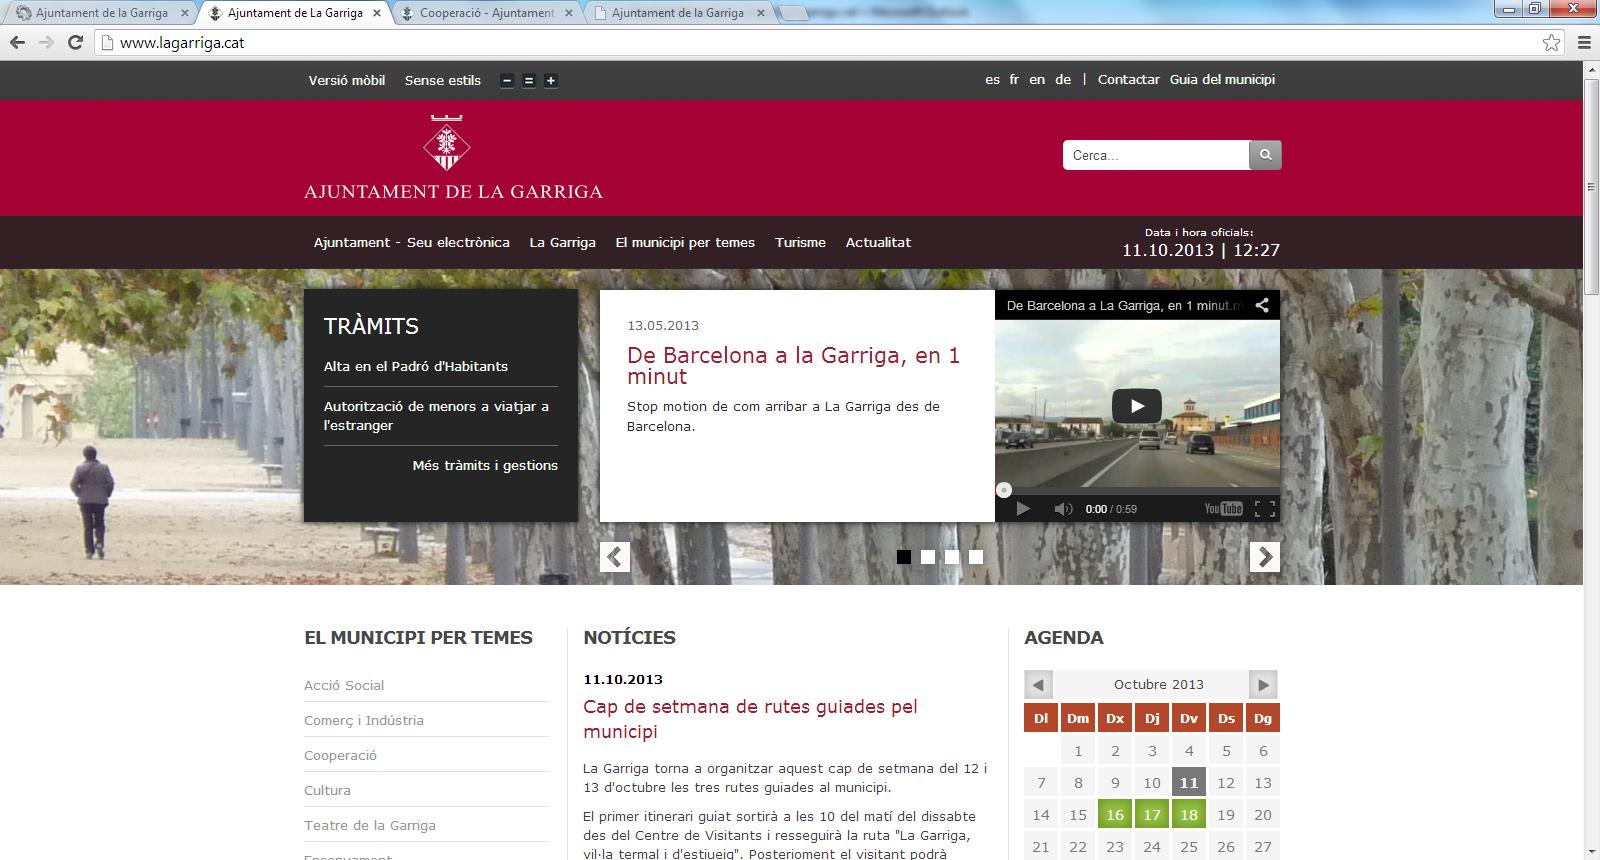Select the second carousel slide dot
The height and width of the screenshot is (860, 1600).
(x=928, y=557)
